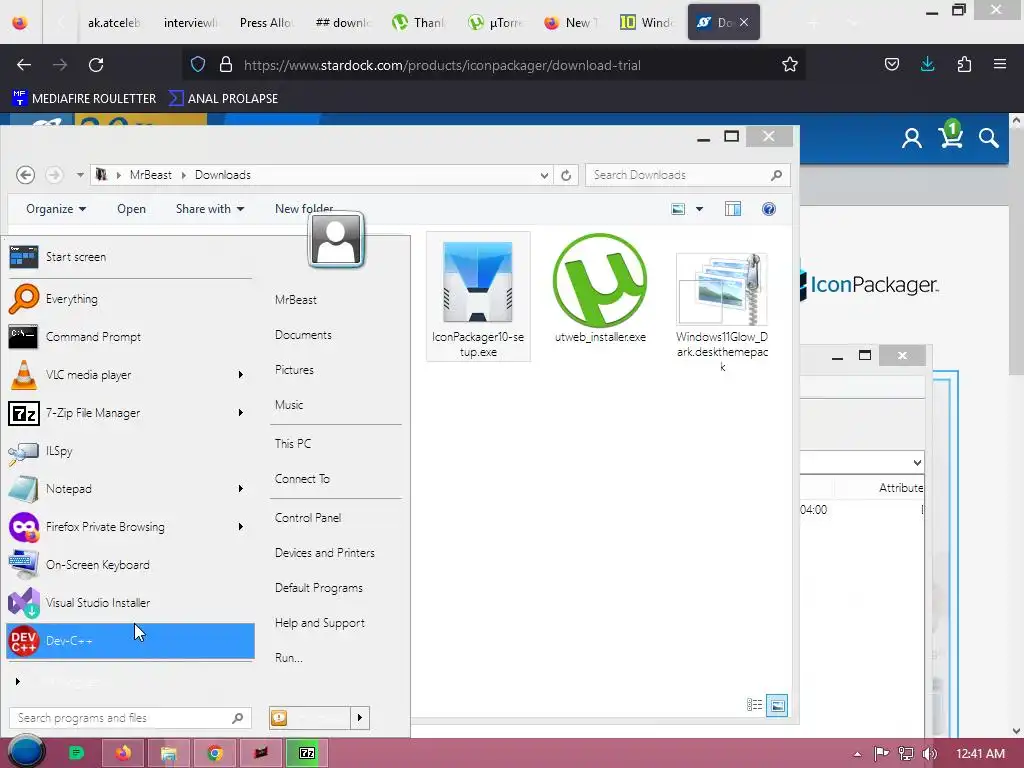1024x768 pixels.
Task: Open Firefox Private Browsing entry
Action: click(x=129, y=526)
